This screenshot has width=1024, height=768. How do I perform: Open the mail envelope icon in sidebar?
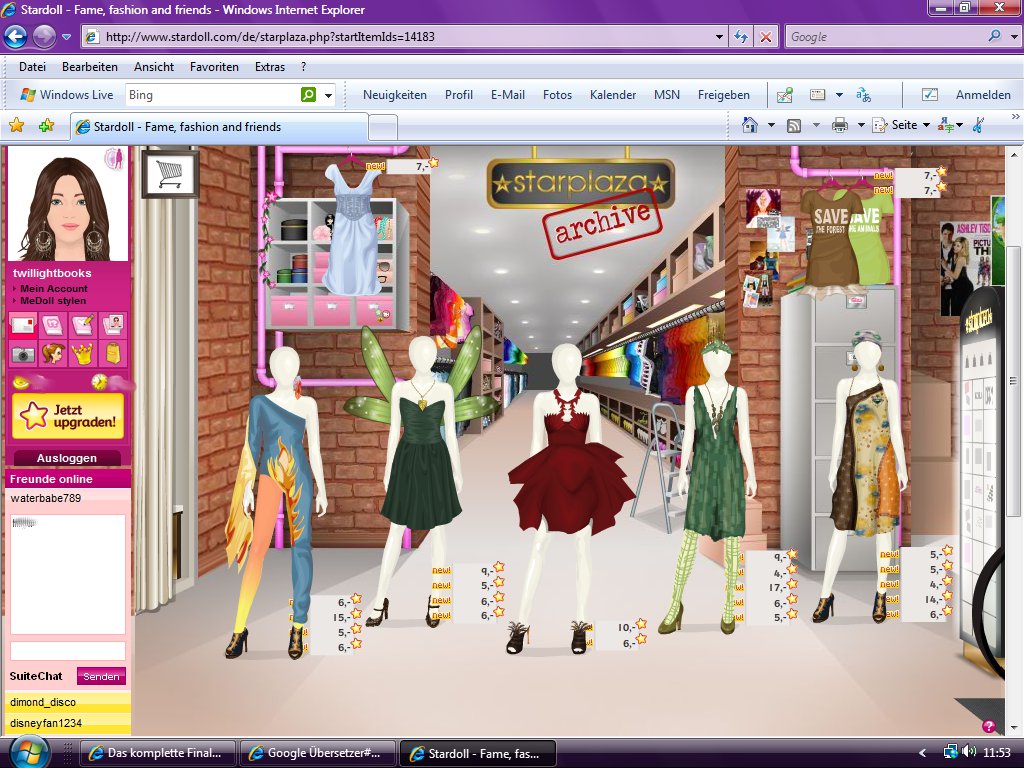coord(23,325)
